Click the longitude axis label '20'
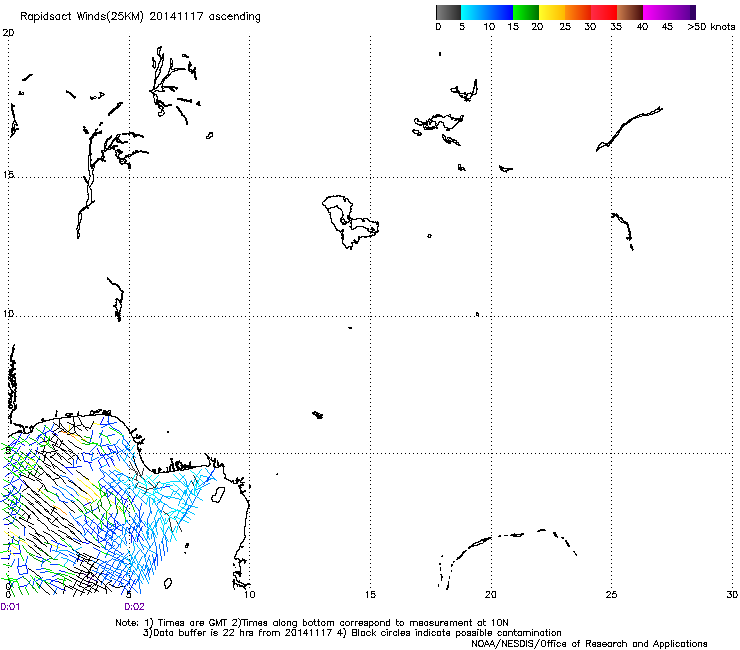The height and width of the screenshot is (650, 740). (490, 594)
